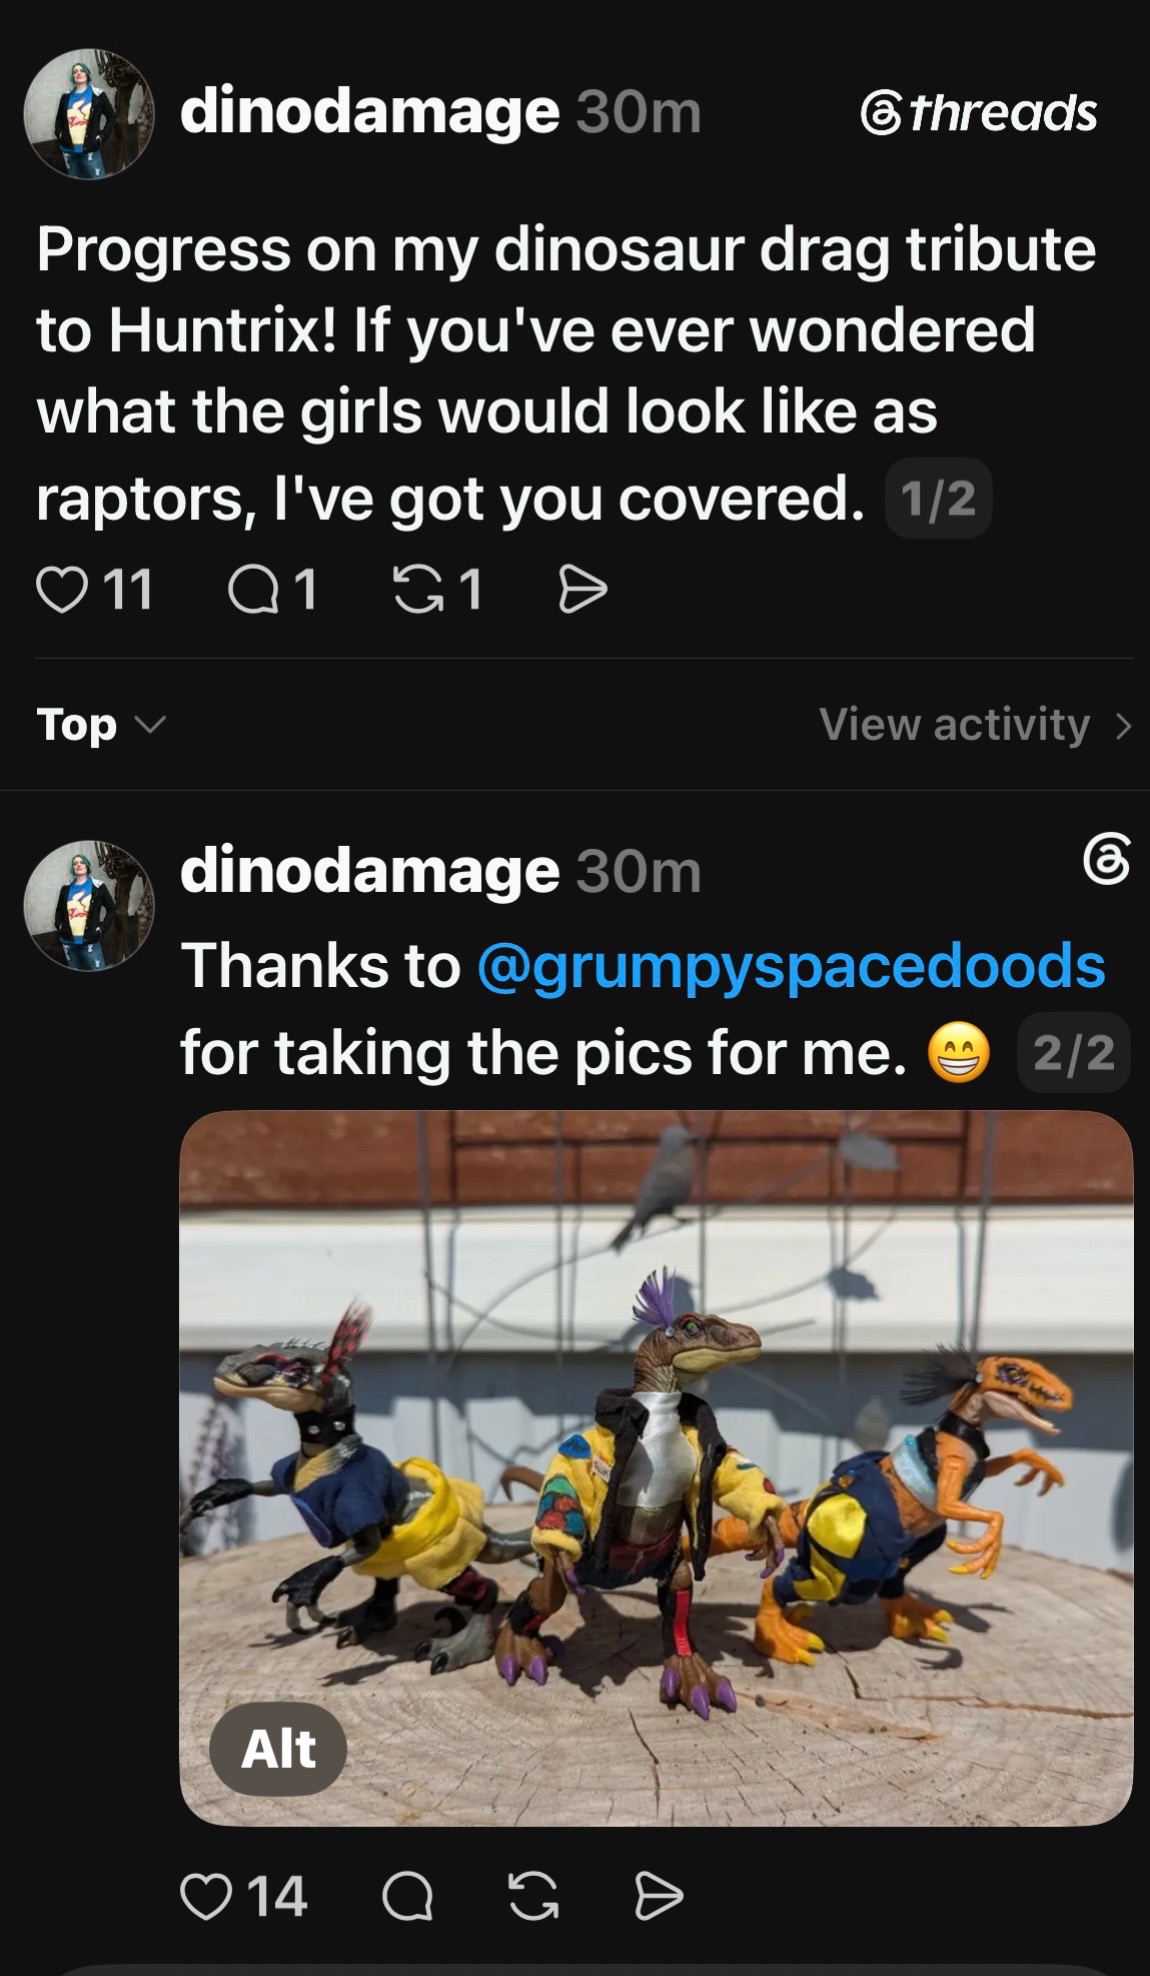Tap the threads logo at top right
This screenshot has height=1976, width=1150.
point(978,112)
